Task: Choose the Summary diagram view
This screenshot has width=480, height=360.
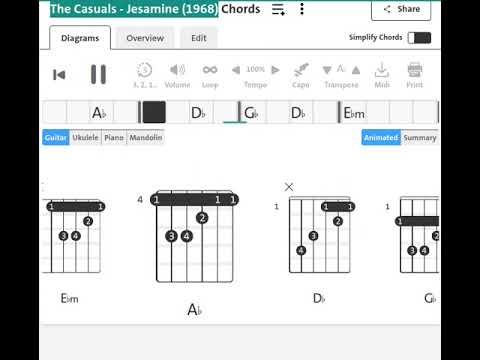Action: pos(420,137)
